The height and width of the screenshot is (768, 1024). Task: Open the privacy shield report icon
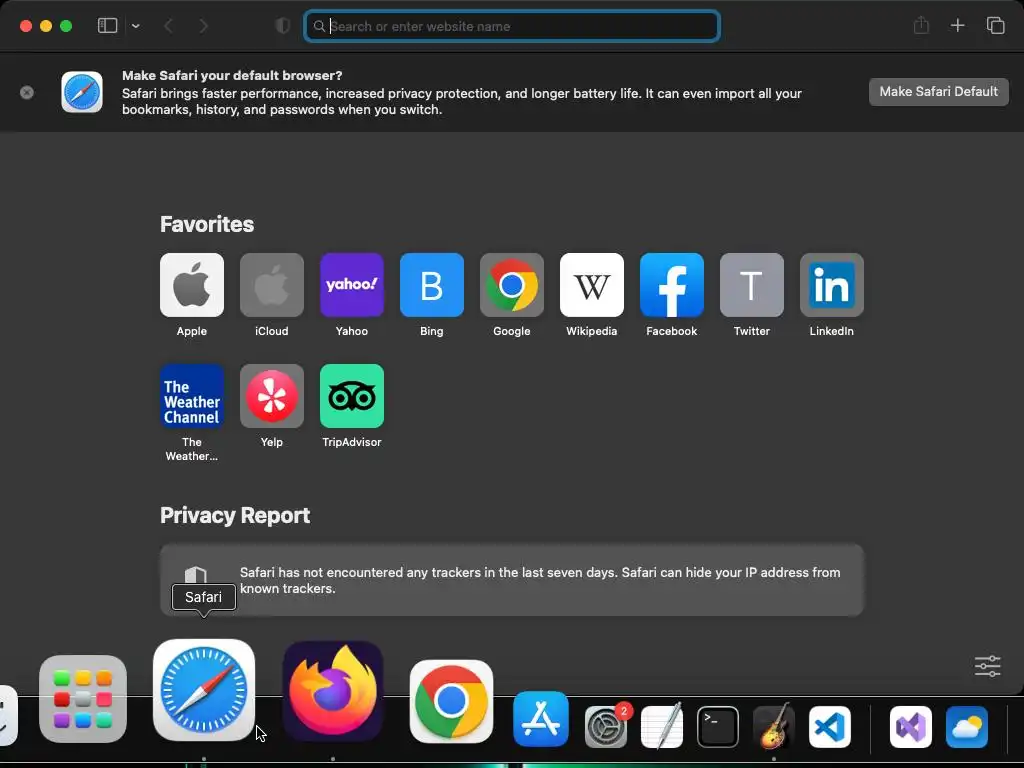pyautogui.click(x=282, y=25)
